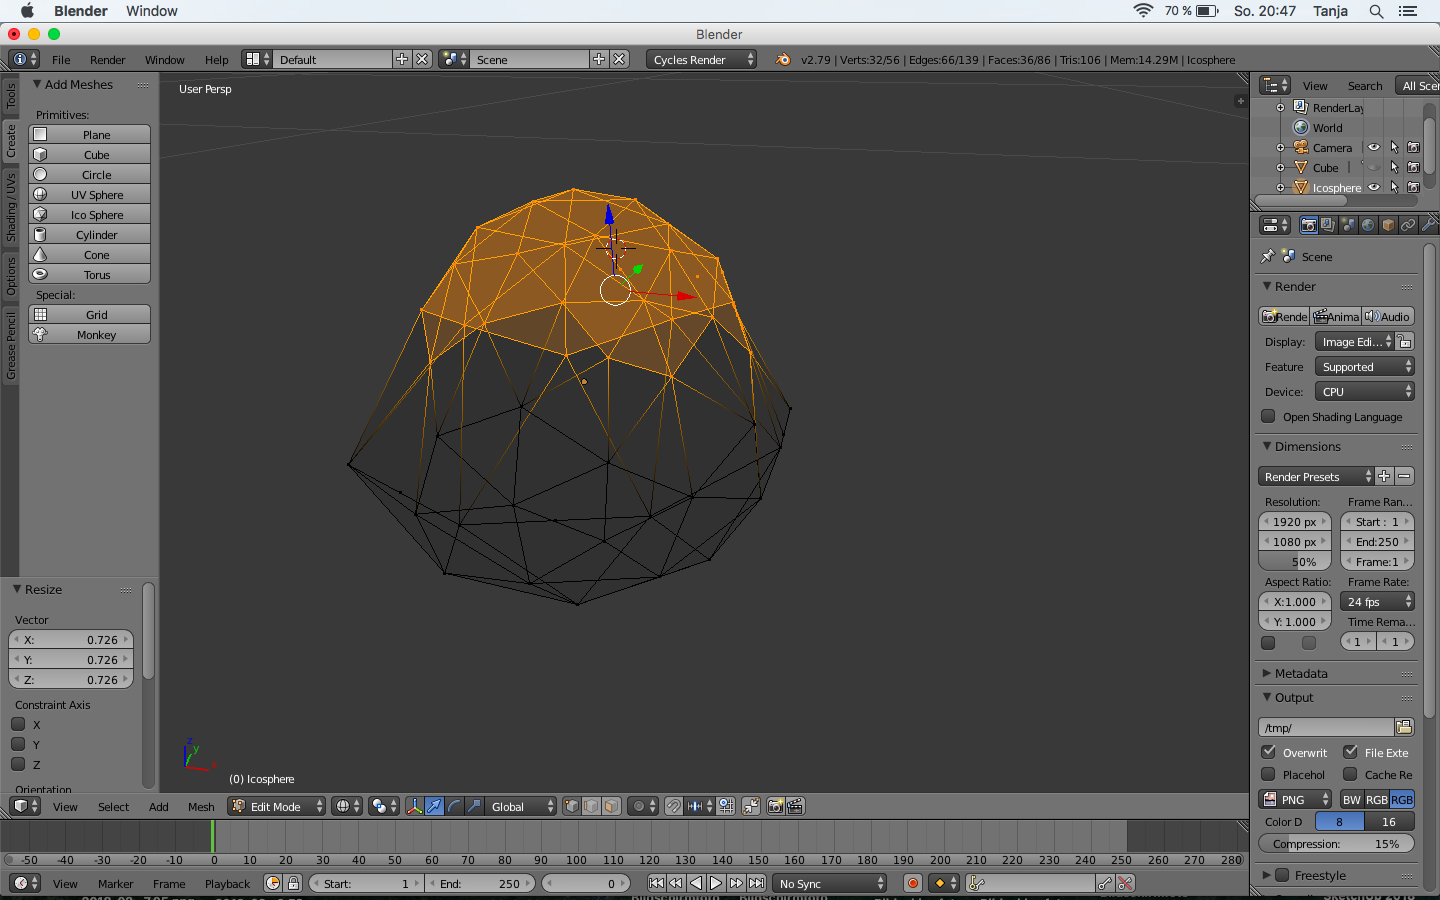
Task: Open the Feature set Supported dropdown
Action: click(x=1365, y=367)
